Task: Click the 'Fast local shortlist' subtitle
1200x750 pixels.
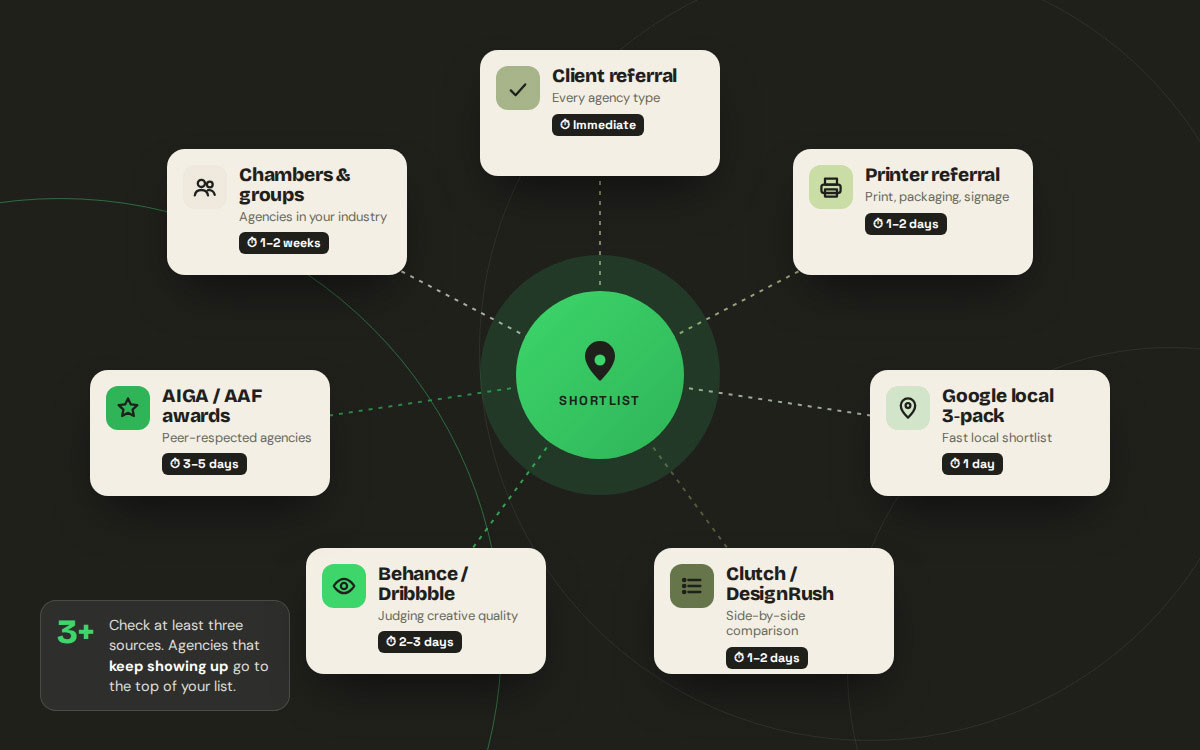Action: pos(997,438)
